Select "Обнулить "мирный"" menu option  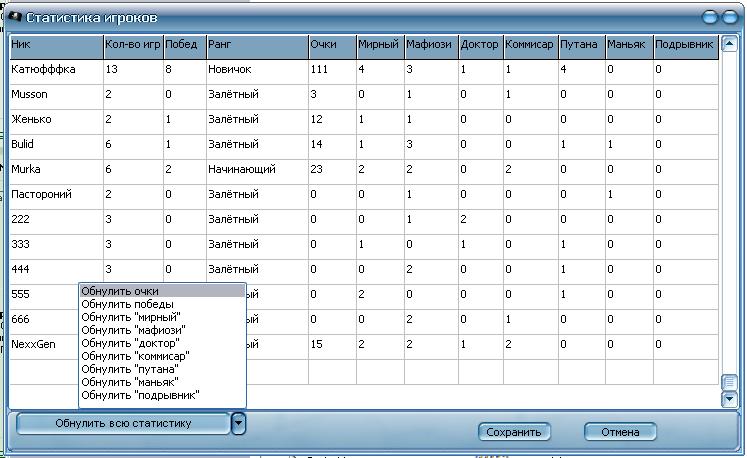pyautogui.click(x=161, y=317)
